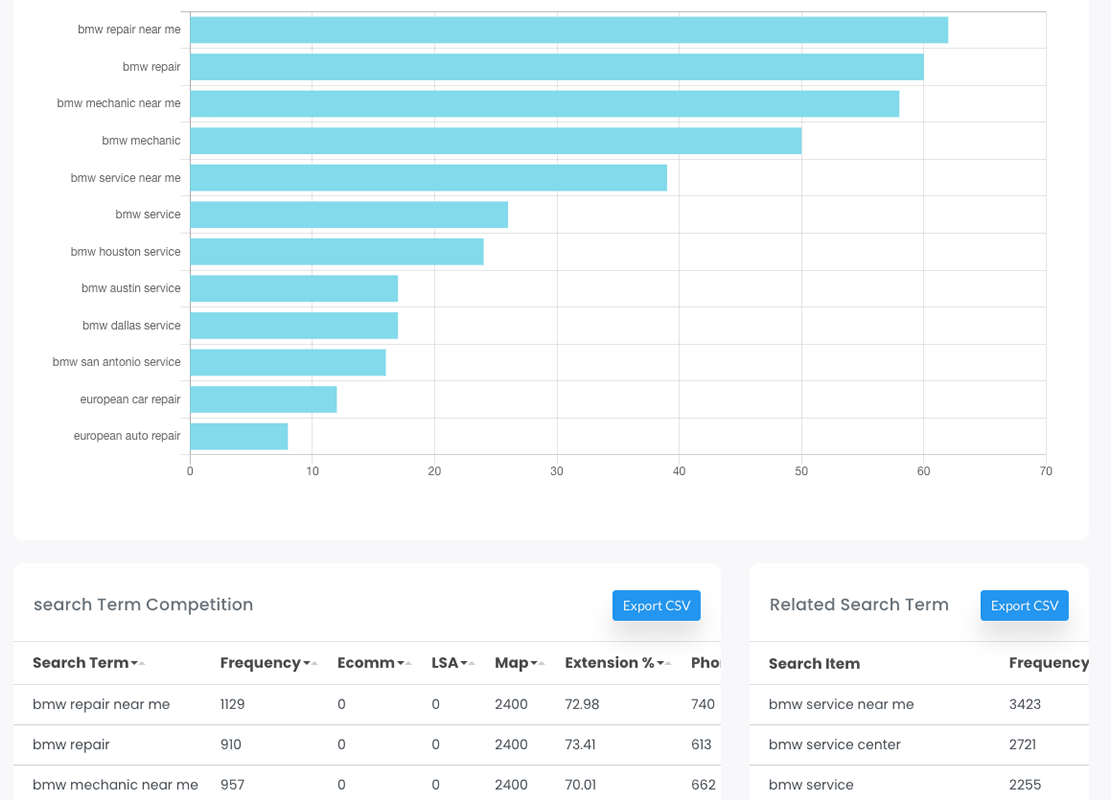Viewport: 1111px width, 800px height.
Task: Select 'bmw repair near me' table row term
Action: click(x=101, y=704)
